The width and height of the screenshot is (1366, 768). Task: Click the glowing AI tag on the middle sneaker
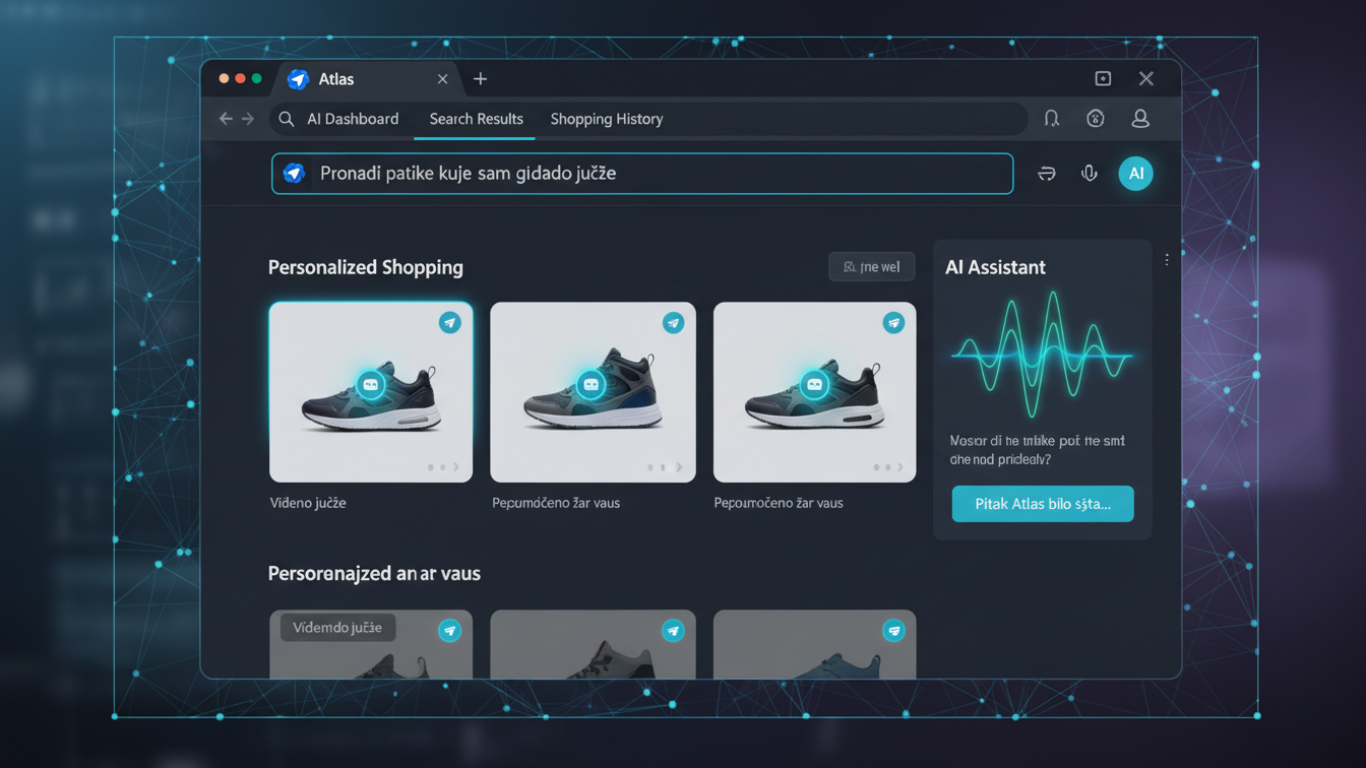pyautogui.click(x=590, y=383)
